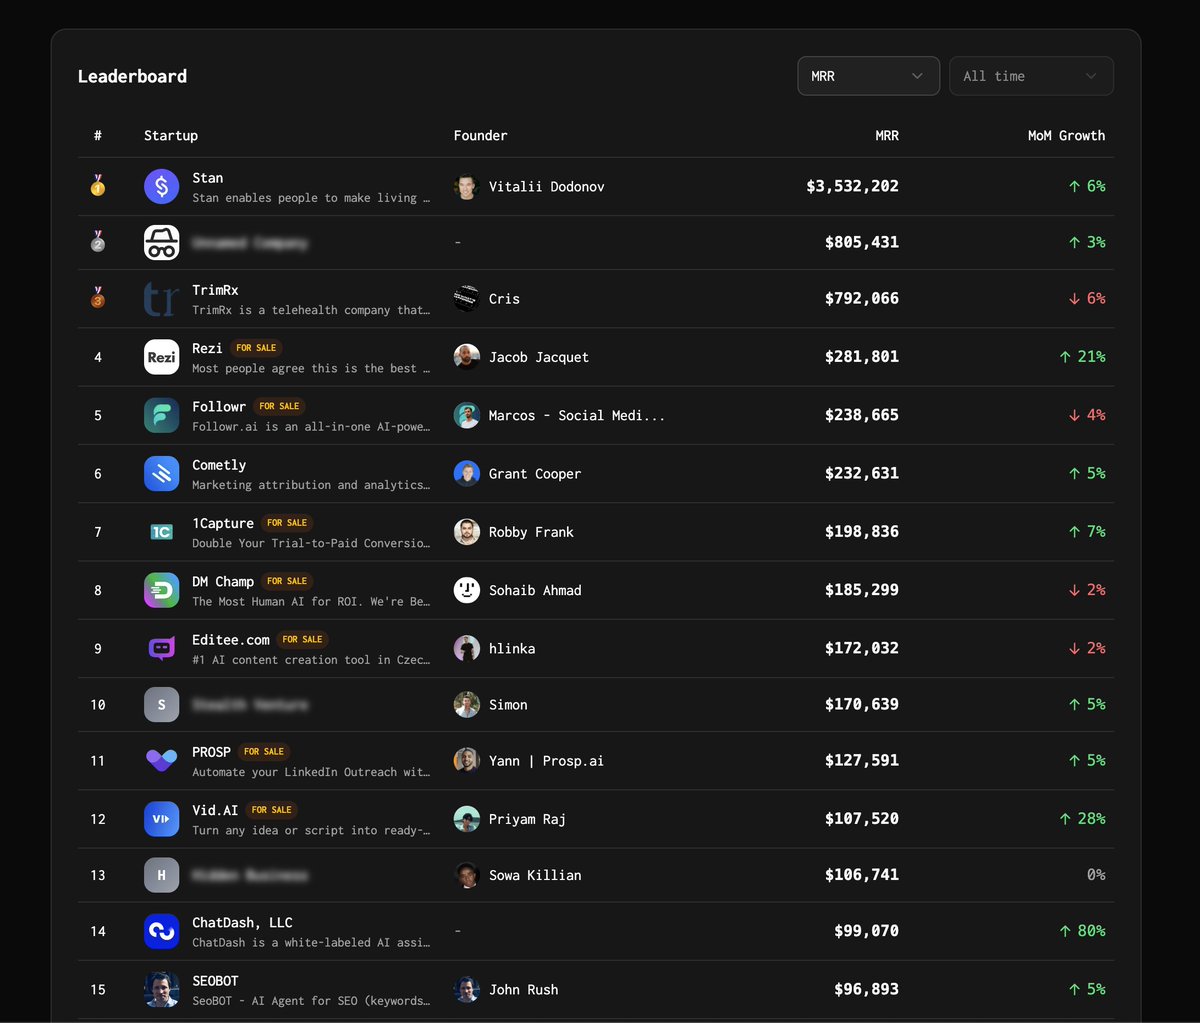Click the Editee.com robot logo

(162, 648)
